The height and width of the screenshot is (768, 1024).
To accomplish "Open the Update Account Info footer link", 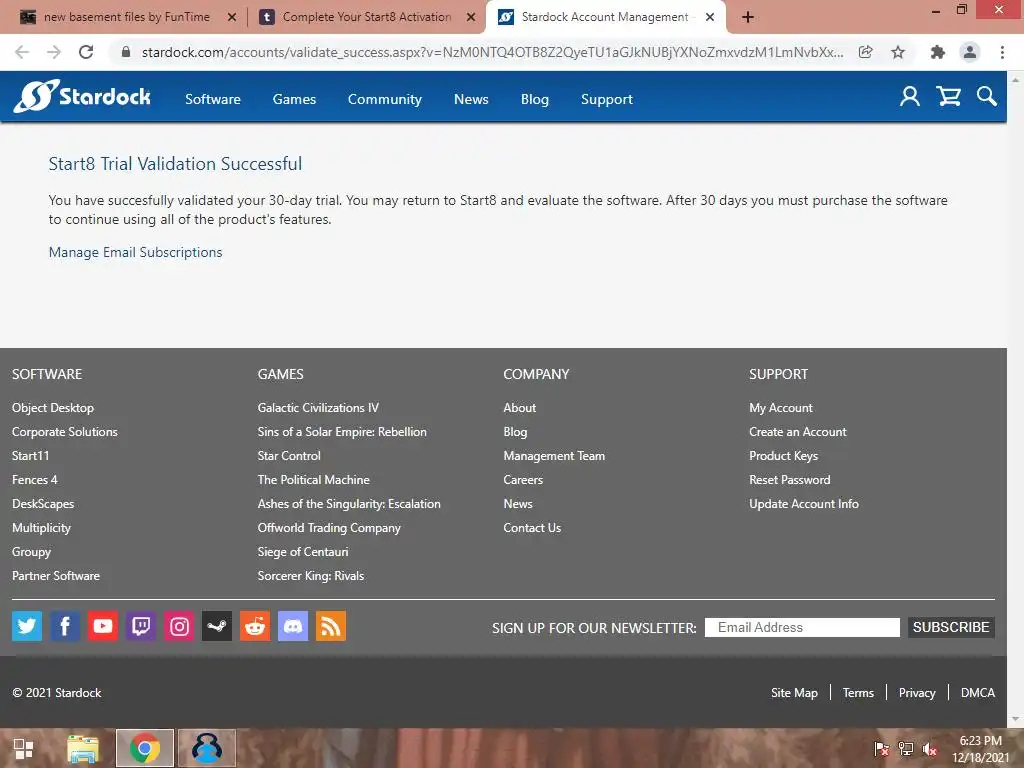I will click(804, 504).
